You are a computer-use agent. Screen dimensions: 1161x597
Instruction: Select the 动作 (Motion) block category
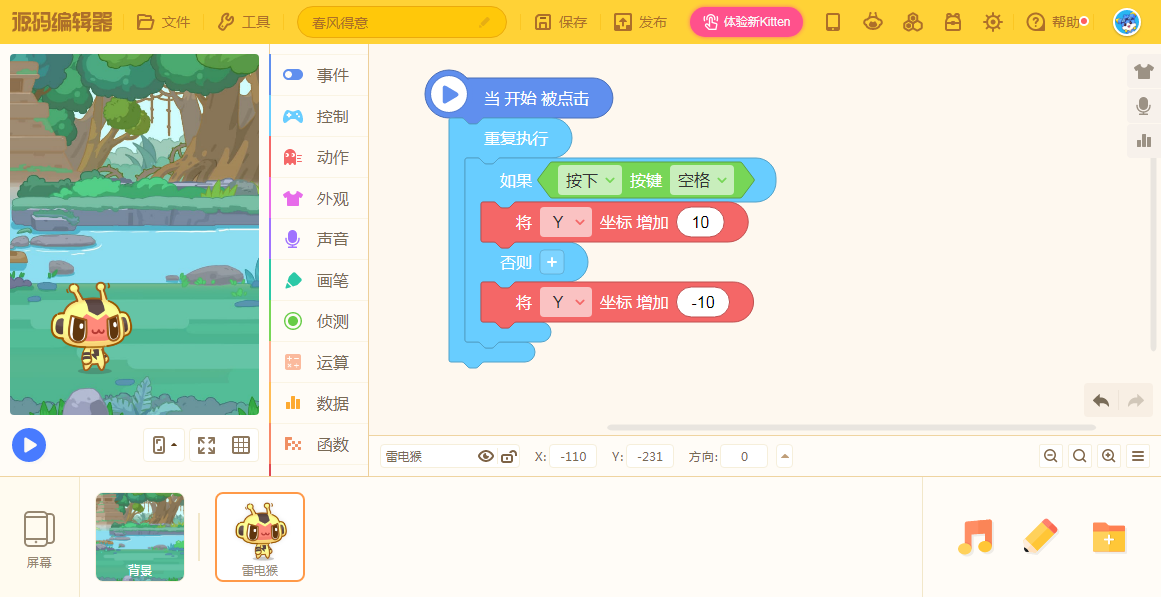[319, 157]
